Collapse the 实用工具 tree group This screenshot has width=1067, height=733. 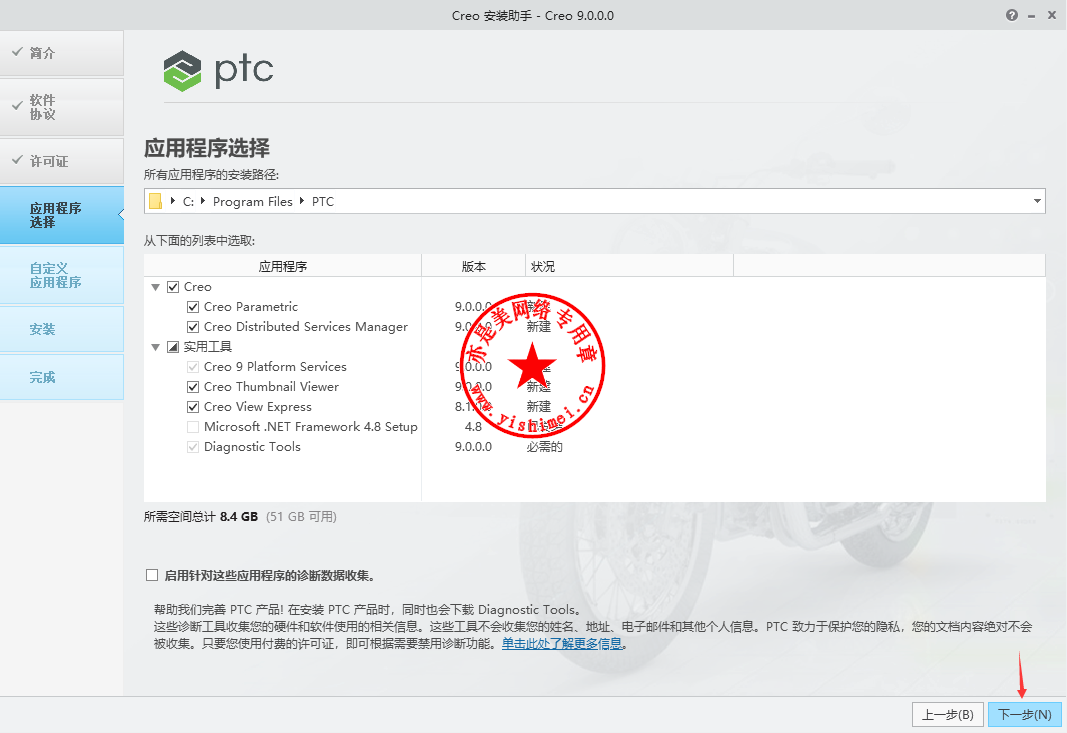tap(155, 347)
